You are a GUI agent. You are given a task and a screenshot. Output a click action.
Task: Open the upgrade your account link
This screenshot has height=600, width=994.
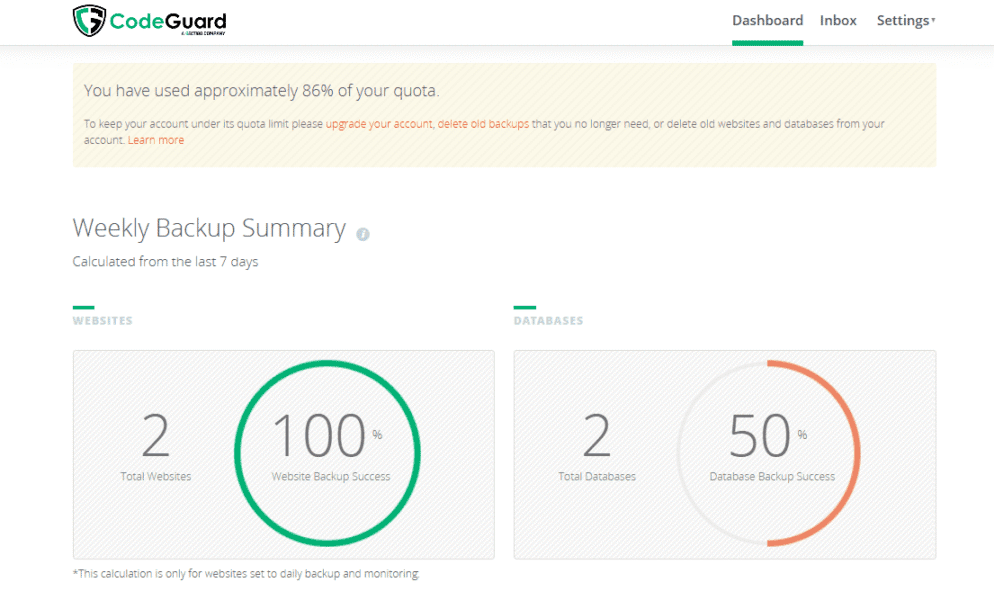tap(375, 123)
